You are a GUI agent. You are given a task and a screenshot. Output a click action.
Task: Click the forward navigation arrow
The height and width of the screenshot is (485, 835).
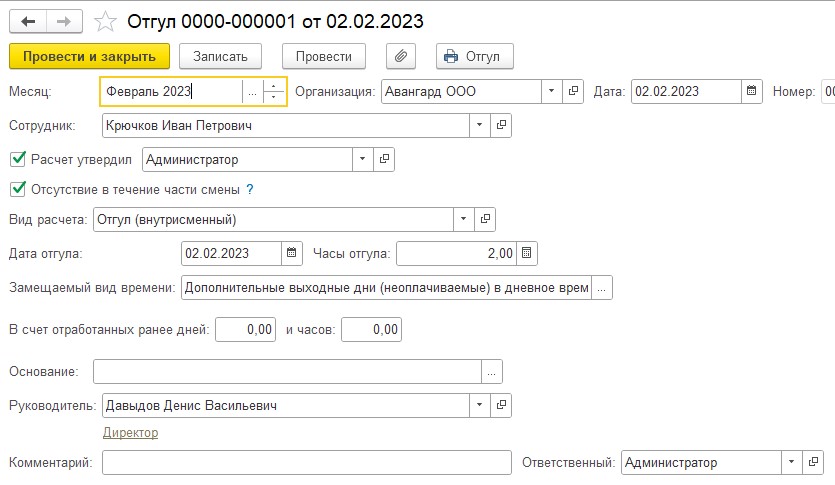pyautogui.click(x=64, y=22)
